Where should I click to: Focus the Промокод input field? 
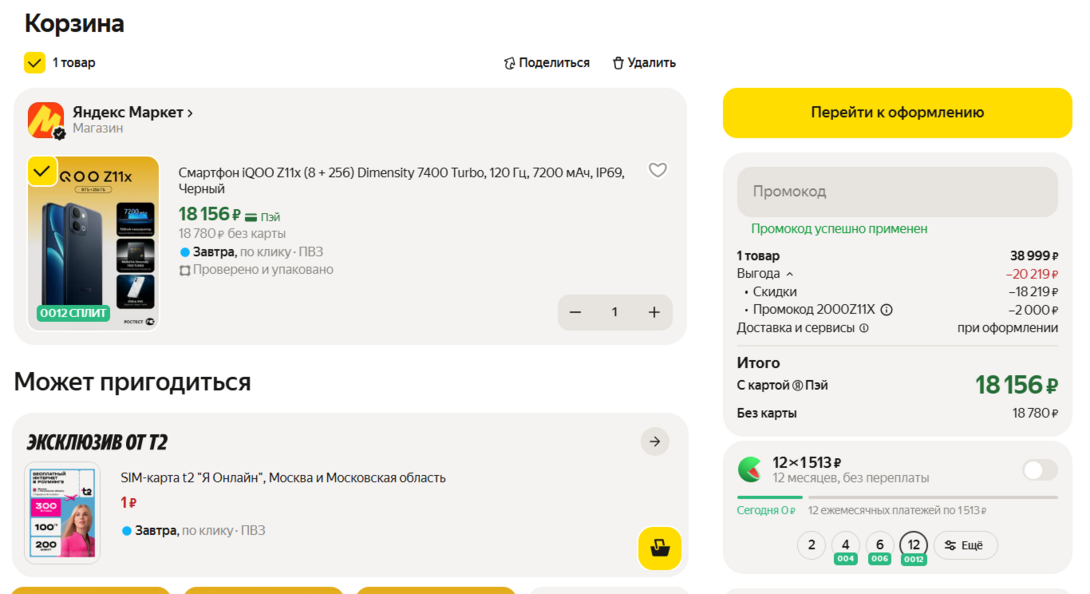897,191
